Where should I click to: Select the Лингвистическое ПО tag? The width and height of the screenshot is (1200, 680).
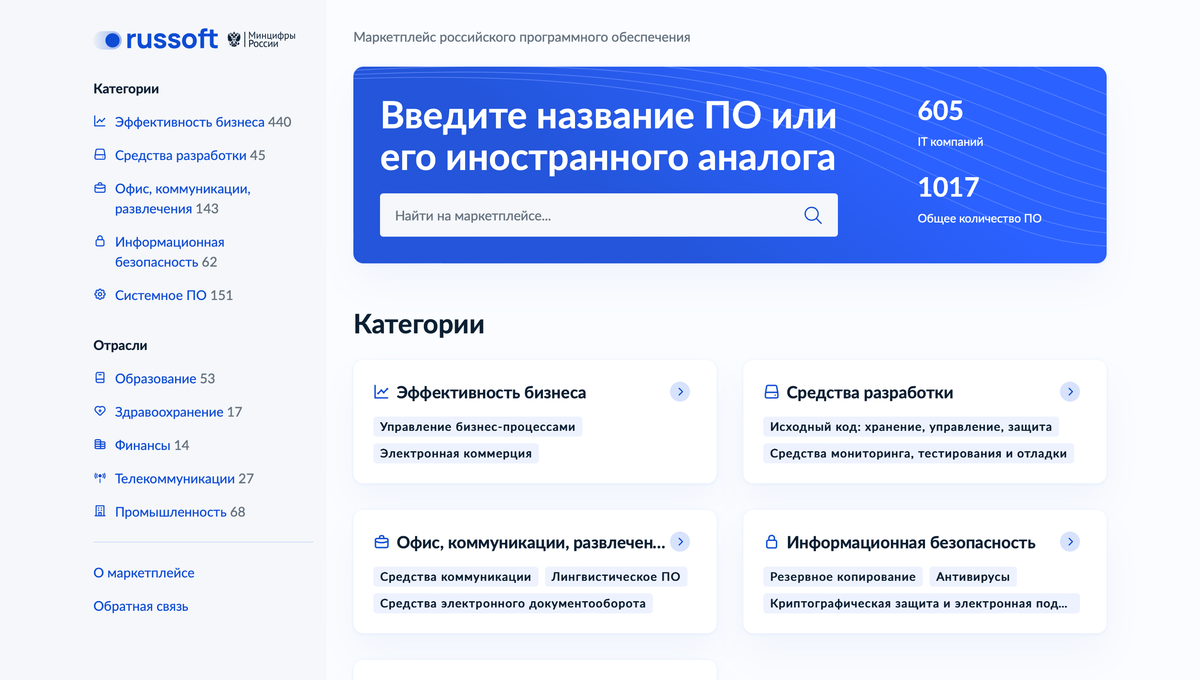coord(616,576)
